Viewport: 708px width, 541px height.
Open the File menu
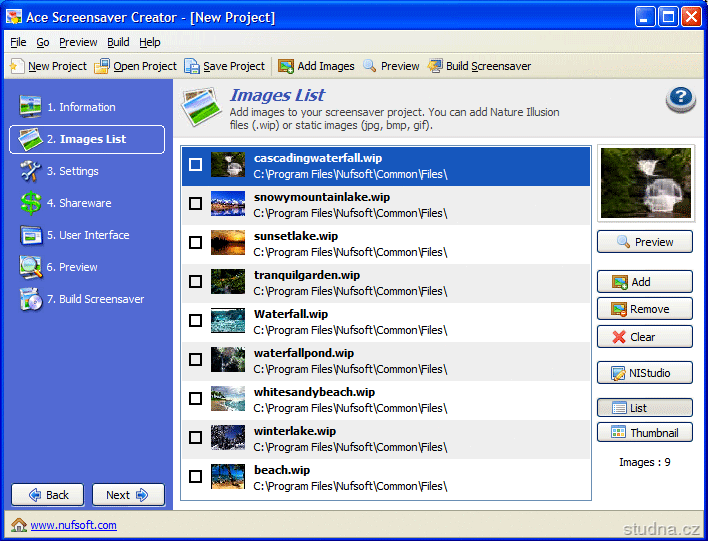[x=19, y=42]
